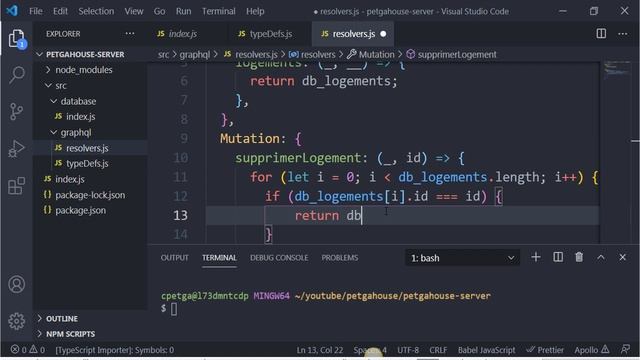Open the Help menu
Viewport: 640px width, 360px height.
coord(255,11)
